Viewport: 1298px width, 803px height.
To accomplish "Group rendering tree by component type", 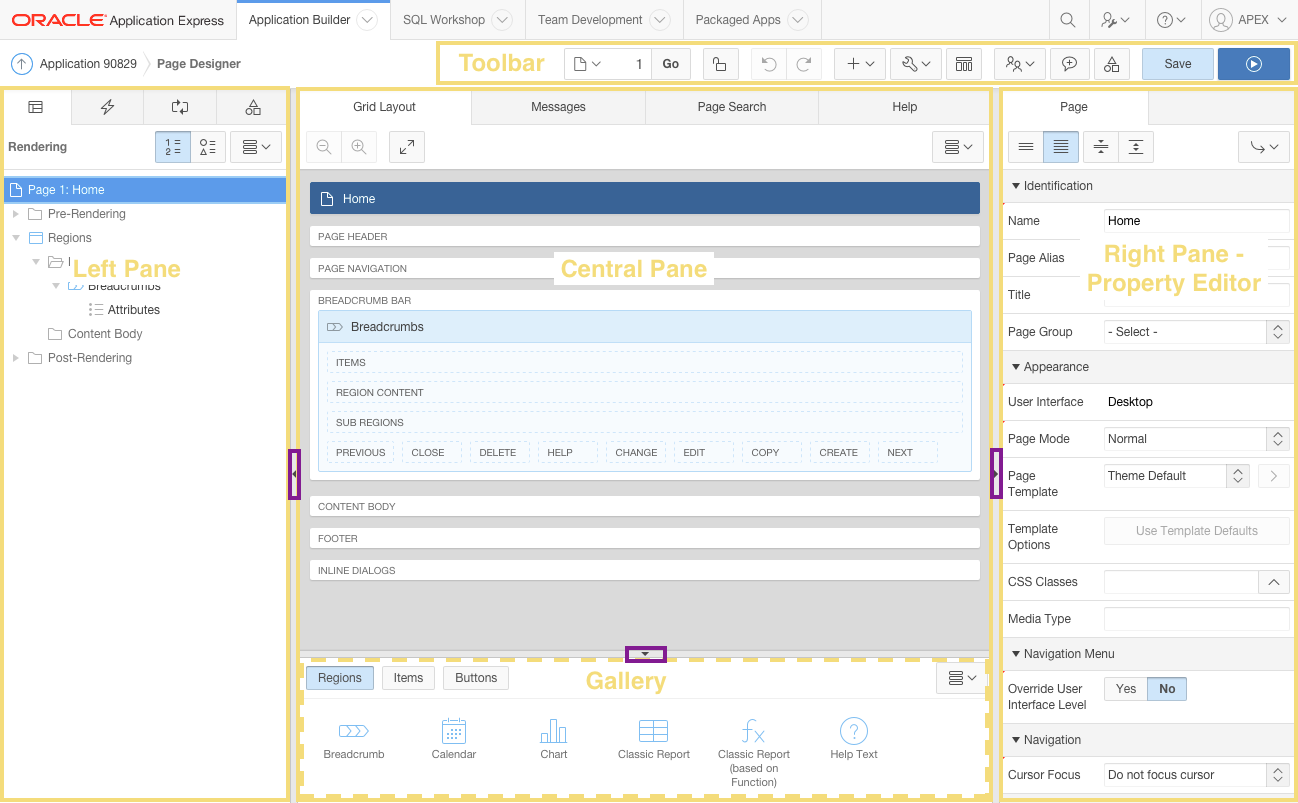I will tap(208, 147).
